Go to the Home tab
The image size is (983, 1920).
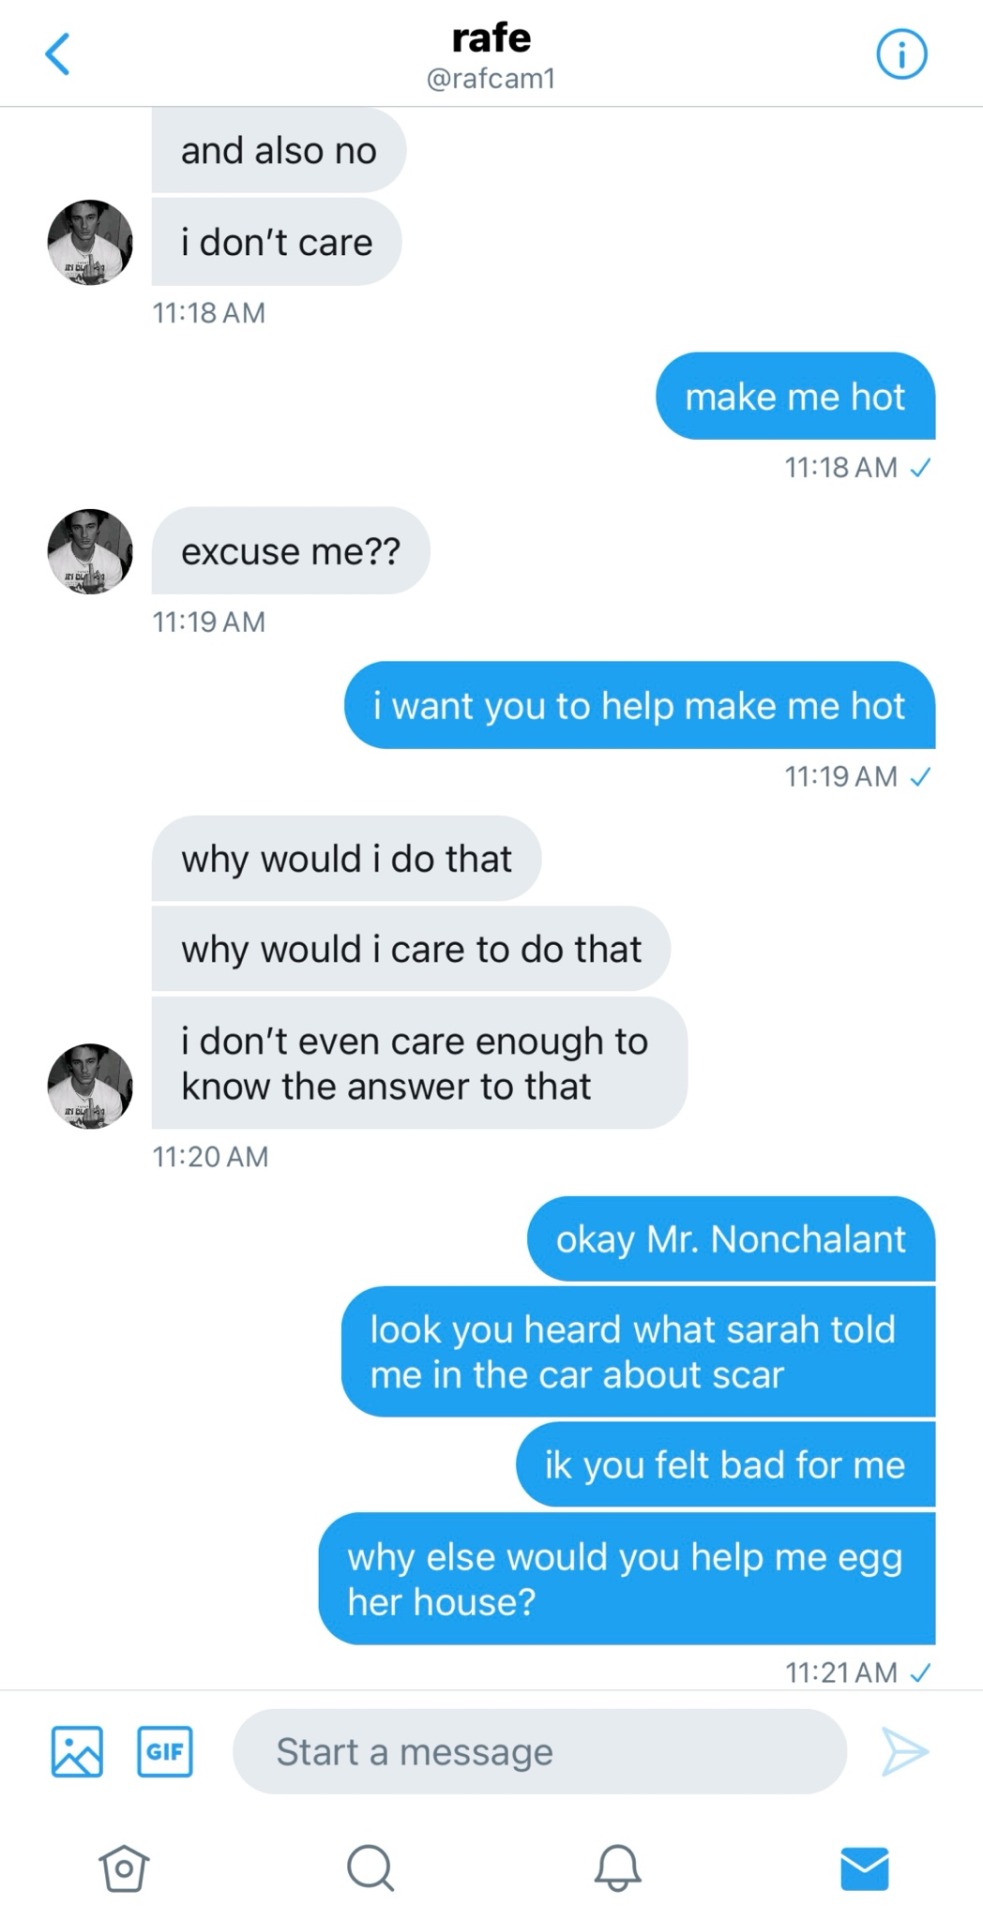coord(124,1868)
